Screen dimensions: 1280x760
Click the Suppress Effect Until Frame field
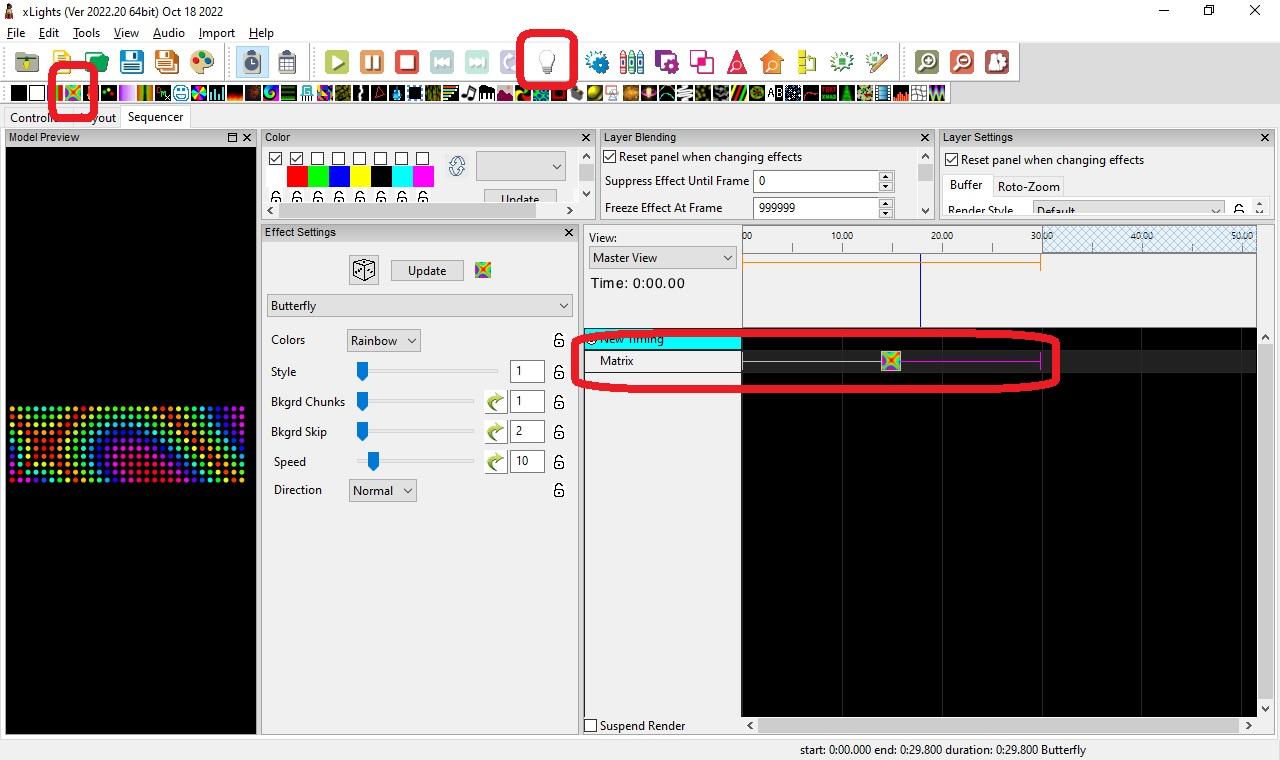pos(816,181)
